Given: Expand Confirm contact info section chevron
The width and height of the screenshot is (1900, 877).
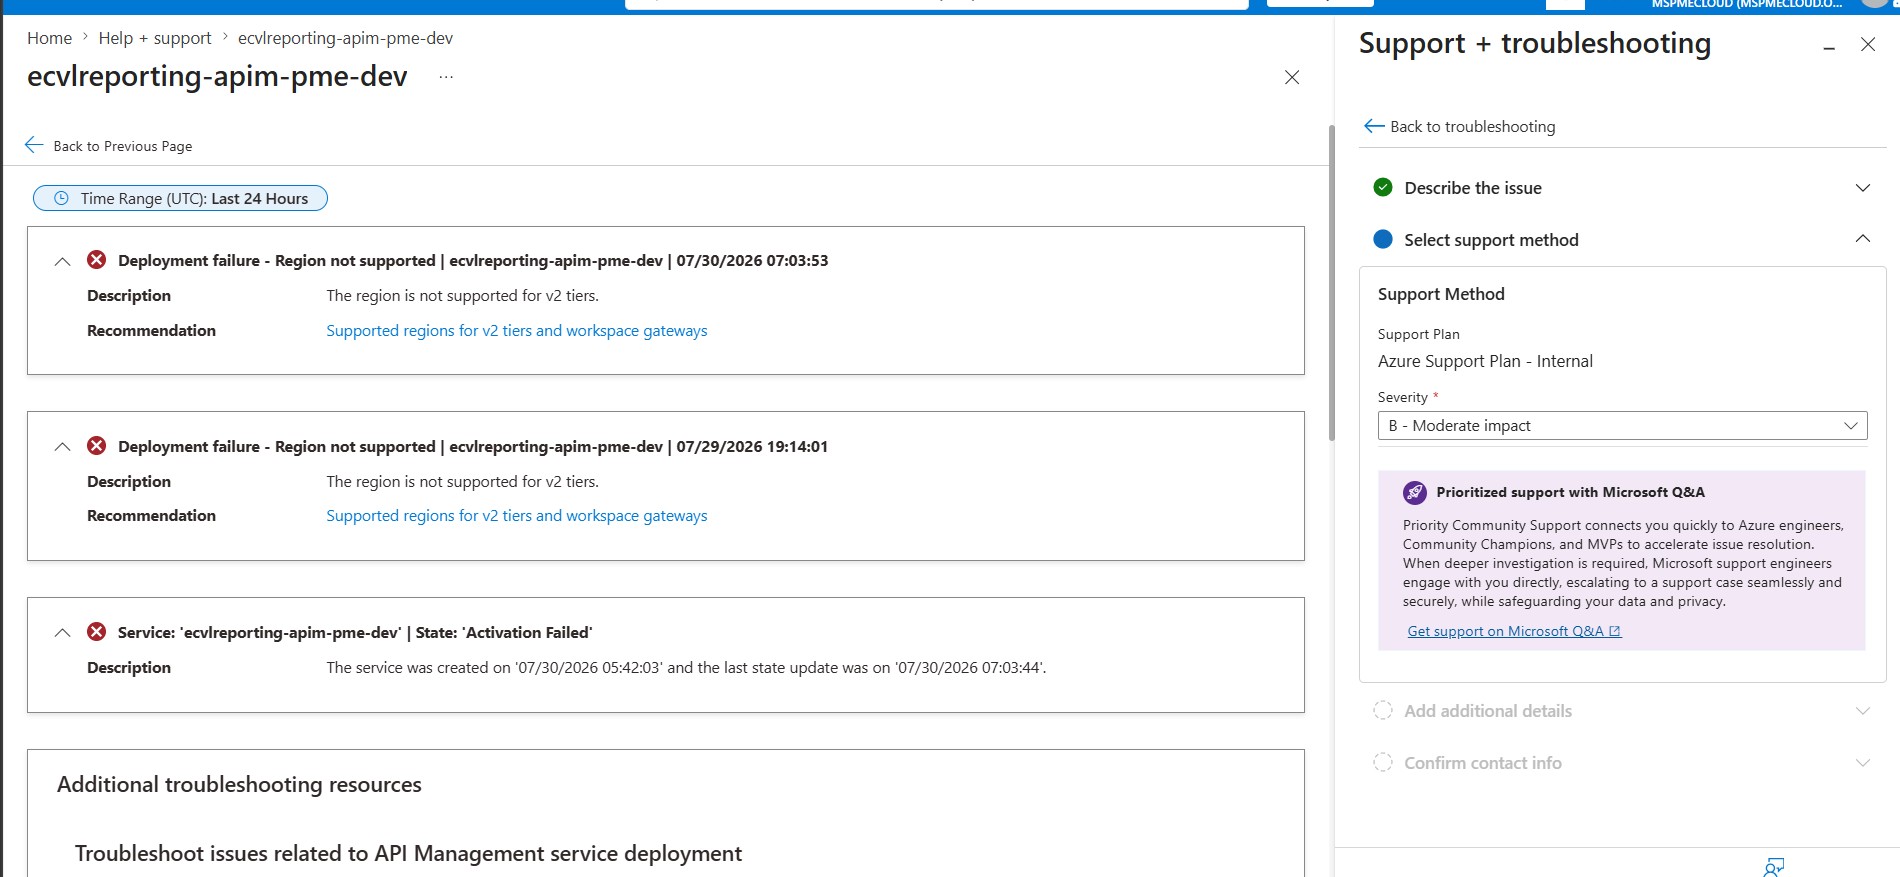Looking at the screenshot, I should tap(1863, 763).
